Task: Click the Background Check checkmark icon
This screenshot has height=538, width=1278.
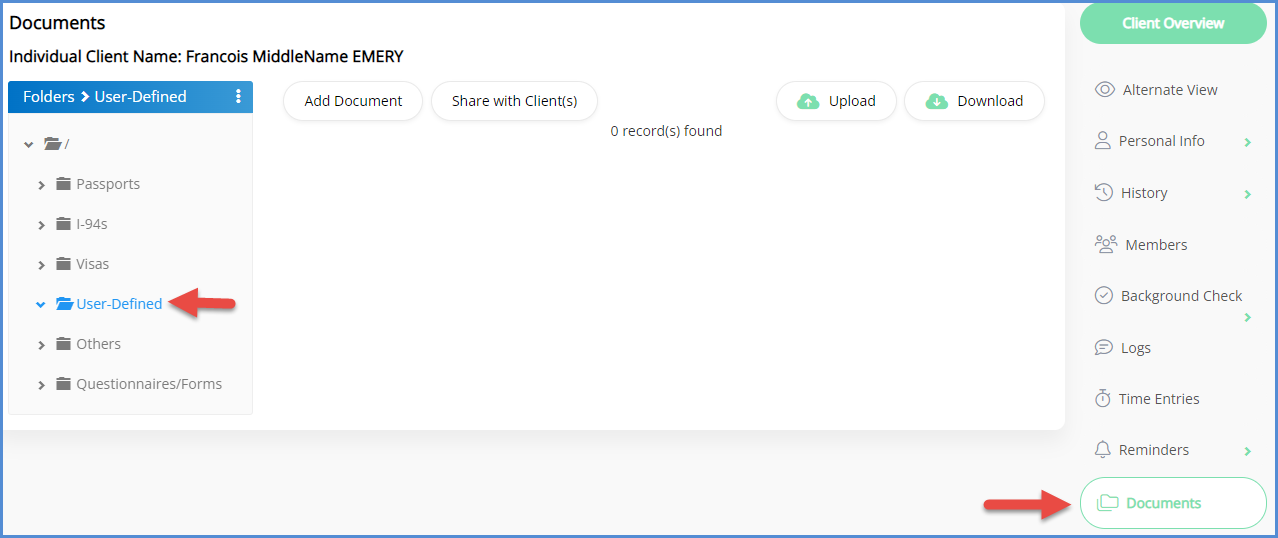Action: click(1104, 296)
